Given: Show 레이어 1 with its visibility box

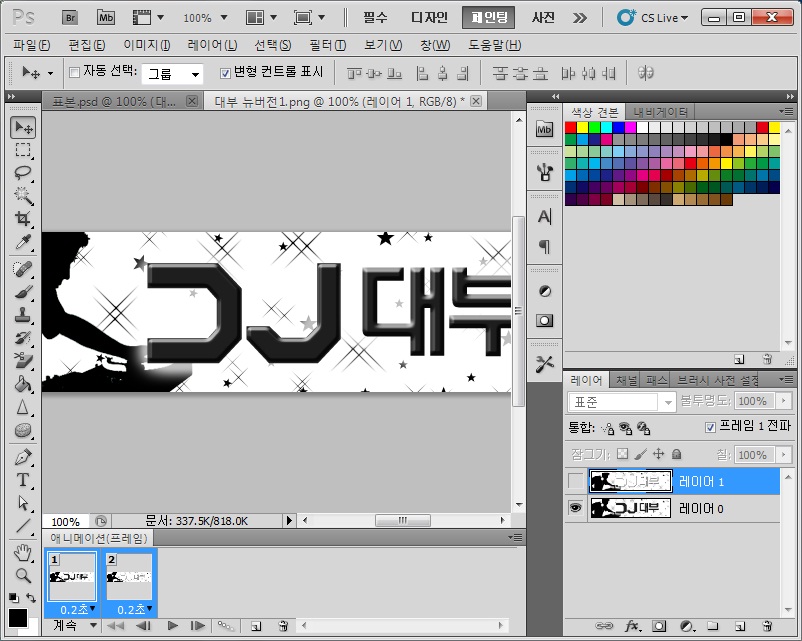Looking at the screenshot, I should click(x=575, y=481).
